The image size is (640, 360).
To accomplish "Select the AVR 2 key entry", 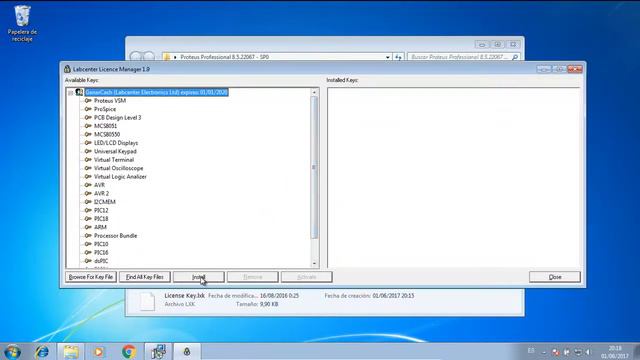I will pos(101,193).
